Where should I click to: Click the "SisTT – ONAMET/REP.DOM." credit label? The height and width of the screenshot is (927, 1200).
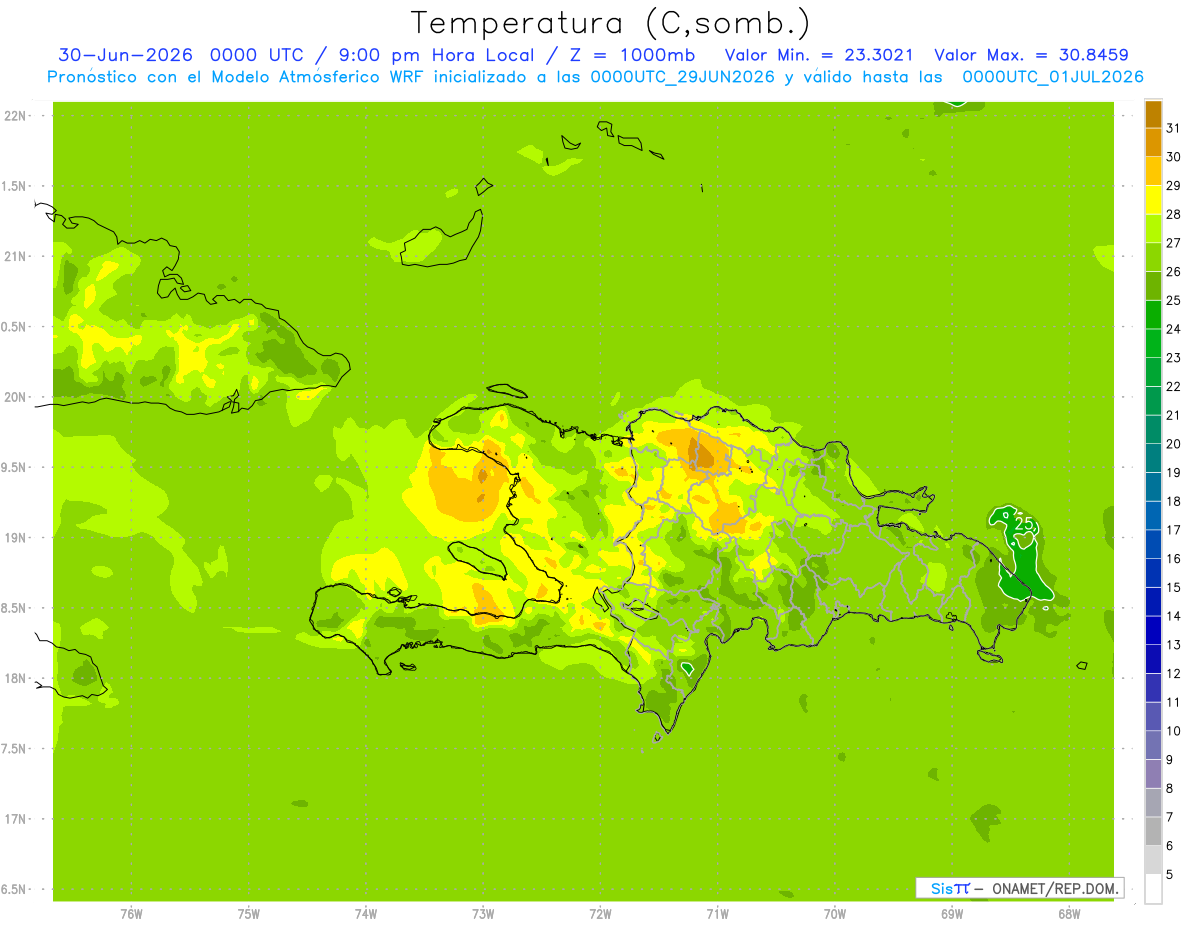pos(1019,888)
